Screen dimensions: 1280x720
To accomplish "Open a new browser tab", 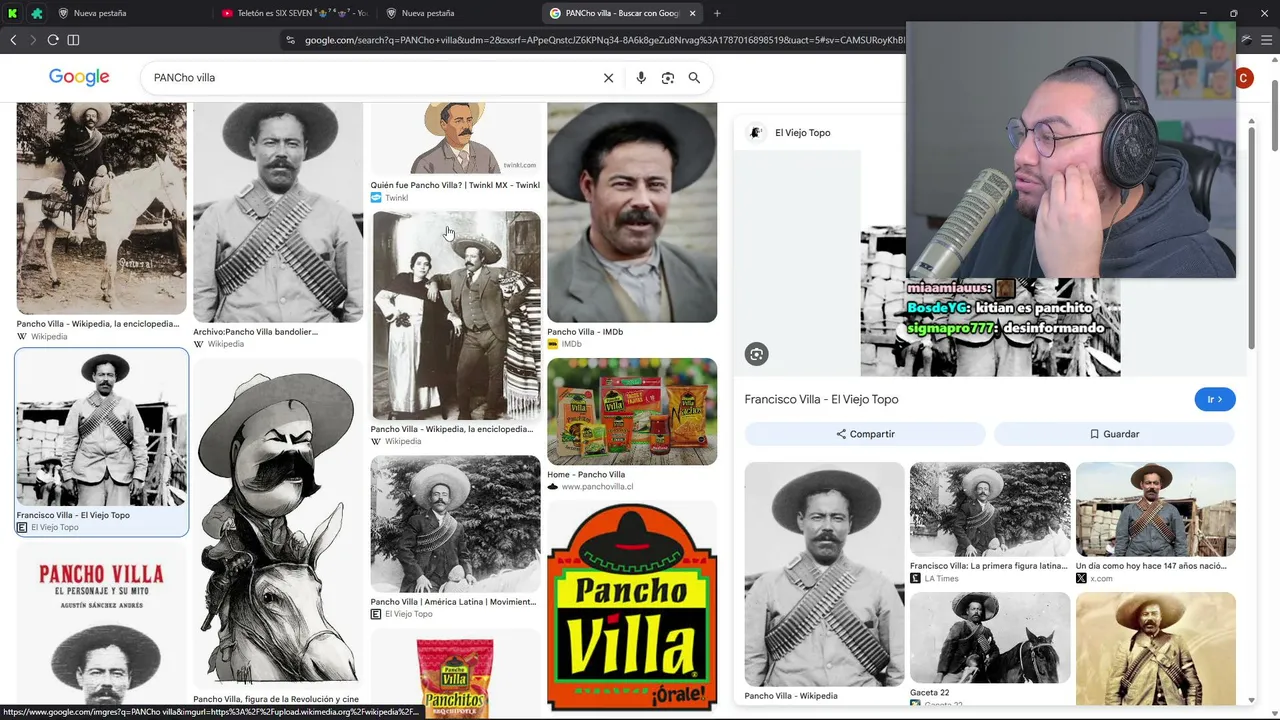I will click(x=717, y=13).
